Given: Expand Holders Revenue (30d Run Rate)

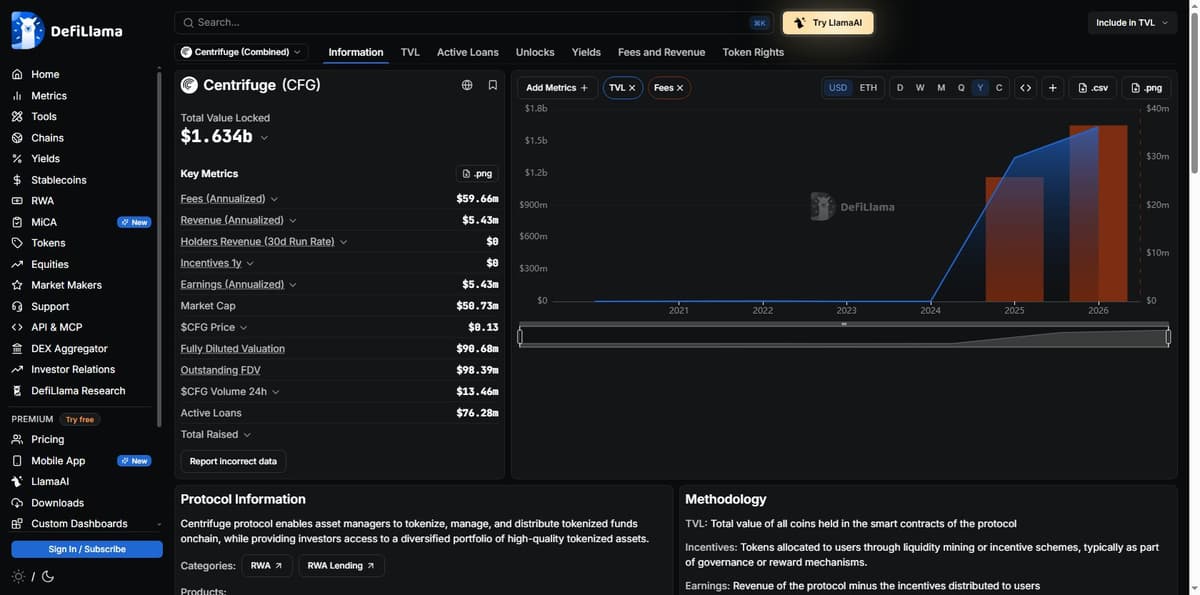Looking at the screenshot, I should [343, 242].
